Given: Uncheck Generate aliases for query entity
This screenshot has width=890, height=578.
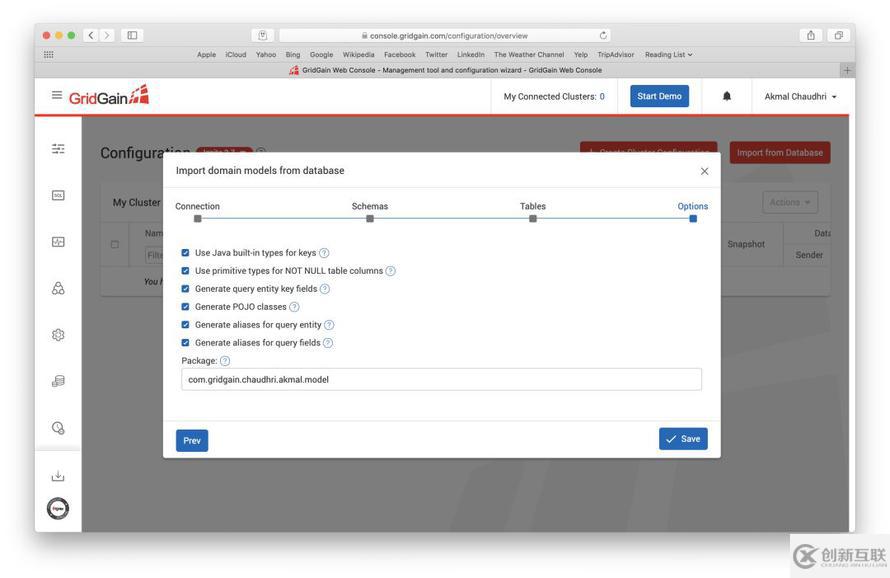Looking at the screenshot, I should click(x=185, y=325).
